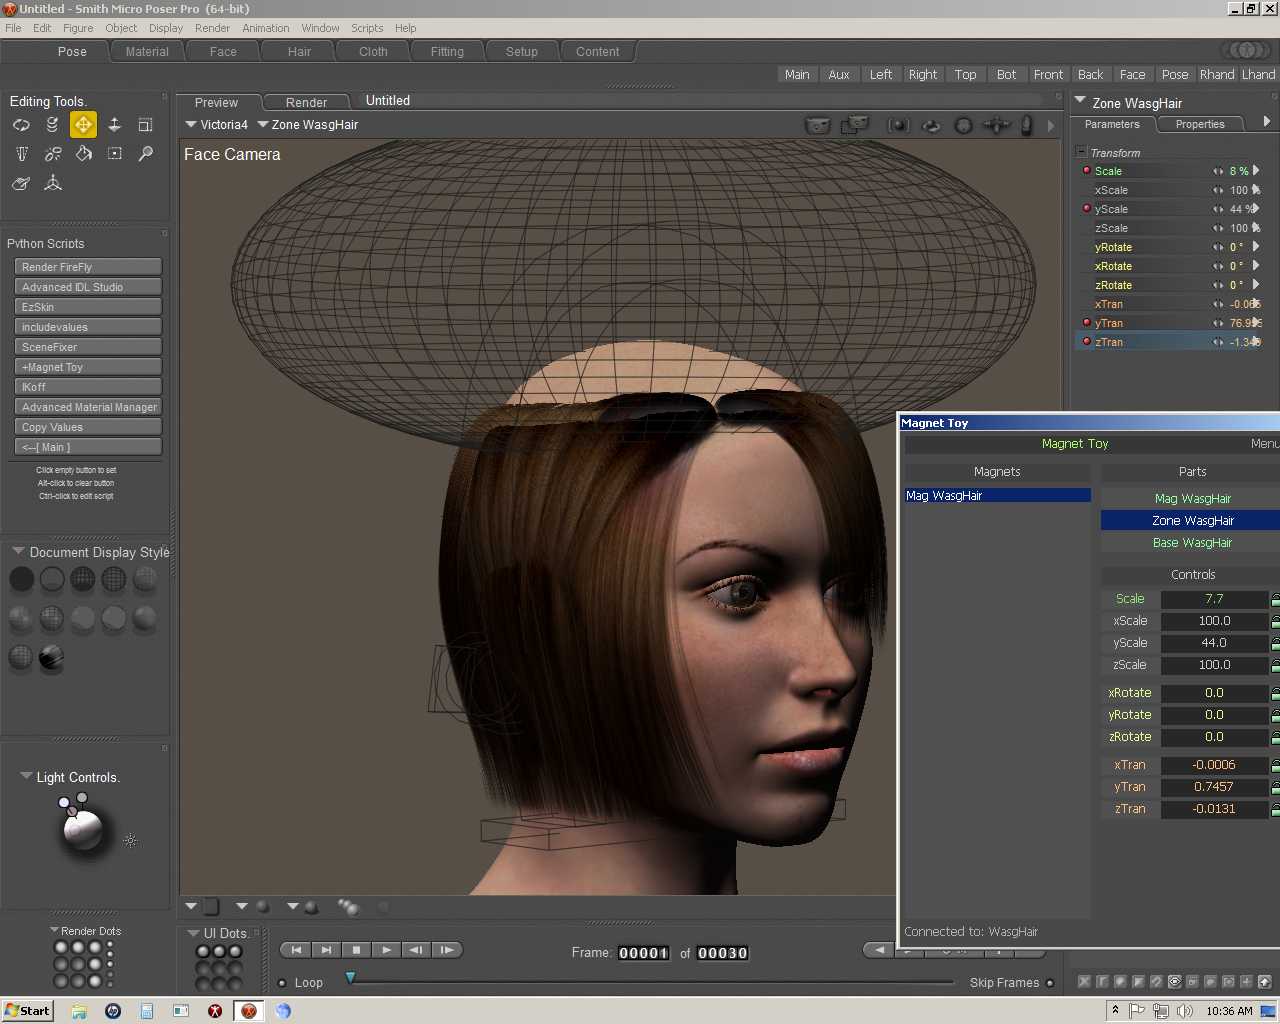Click the eye icon below Parameters panel
The height and width of the screenshot is (1024, 1280).
tap(1175, 982)
